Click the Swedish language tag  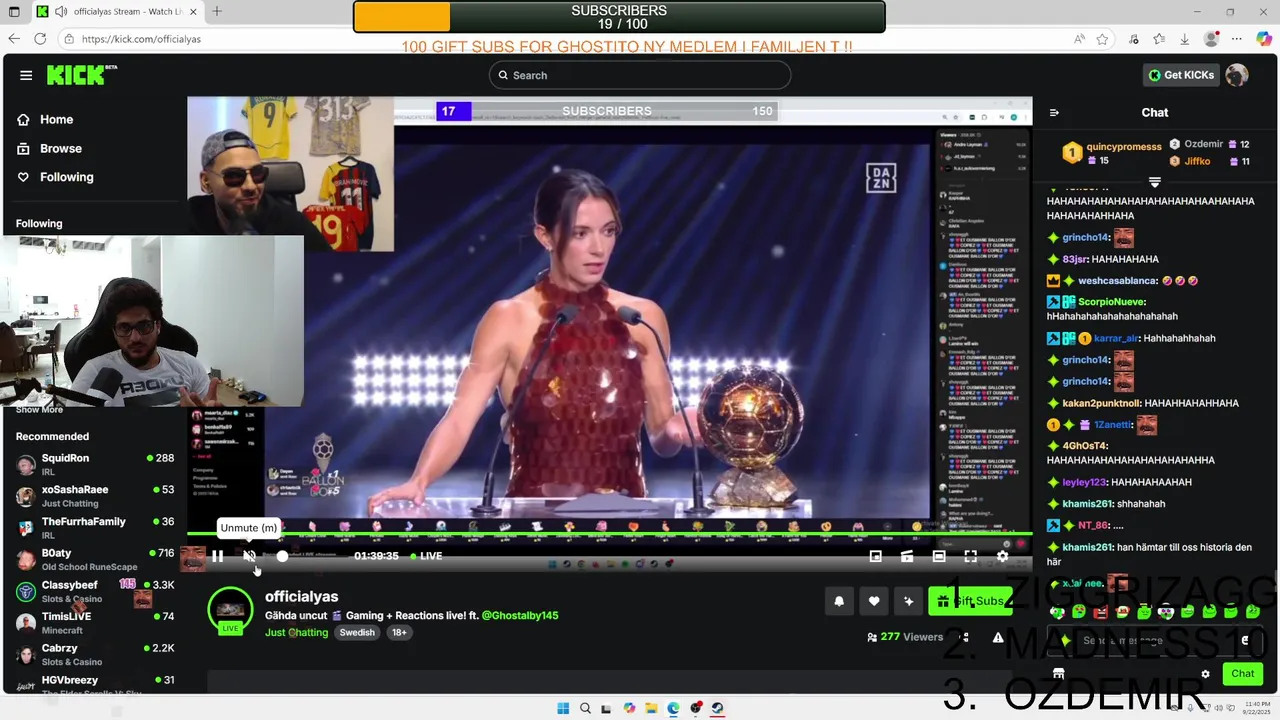[x=357, y=633]
